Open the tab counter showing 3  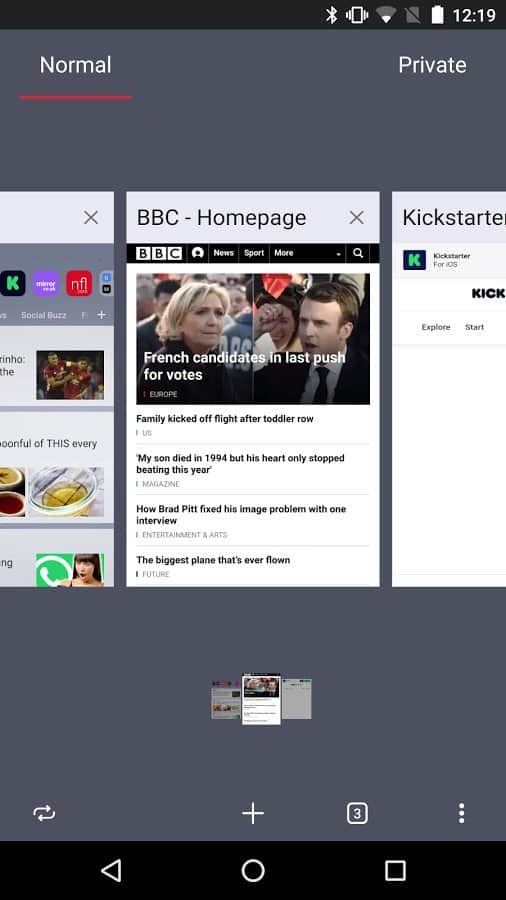tap(357, 813)
